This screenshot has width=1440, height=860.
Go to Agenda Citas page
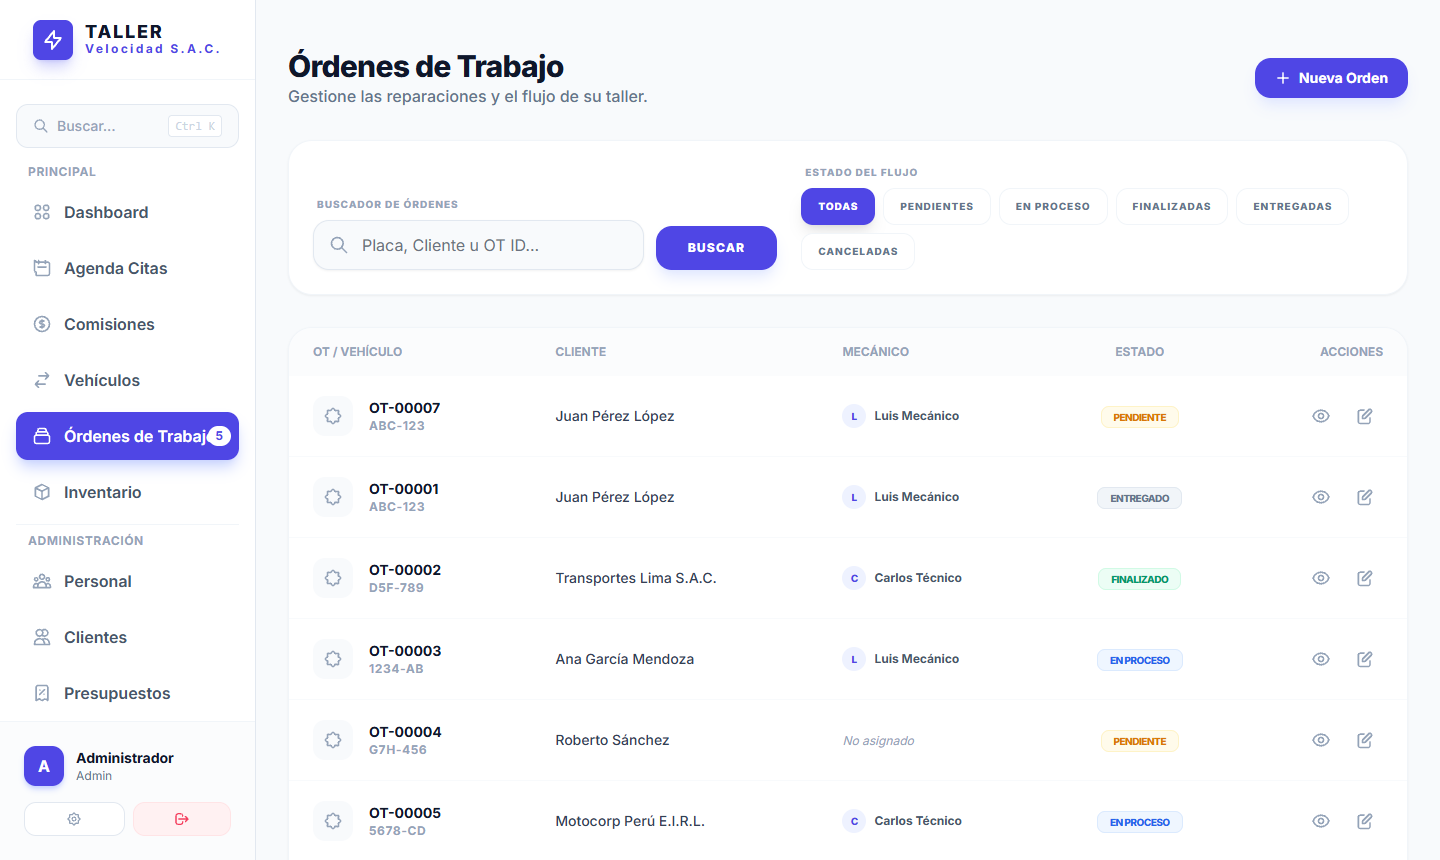(127, 268)
